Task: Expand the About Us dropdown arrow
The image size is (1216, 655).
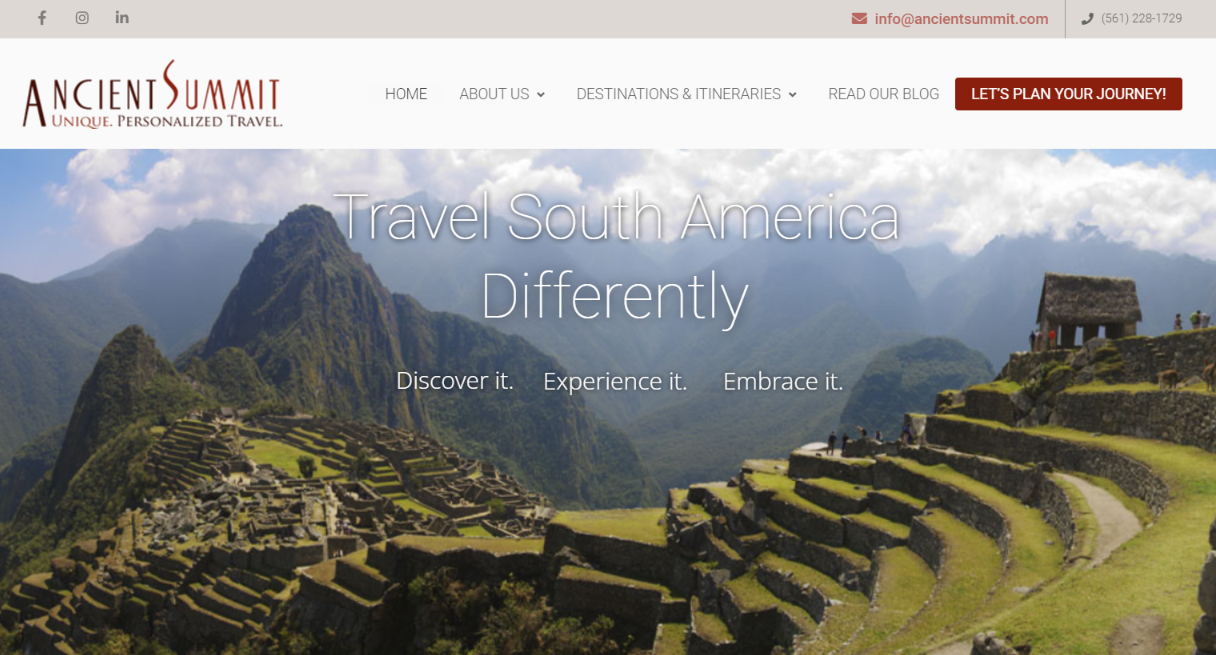Action: (541, 95)
